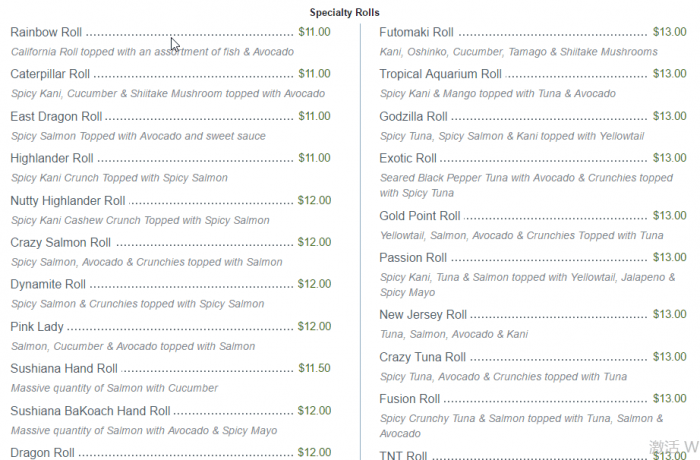Open the Godzilla Roll entry
This screenshot has width=700, height=460.
413,116
